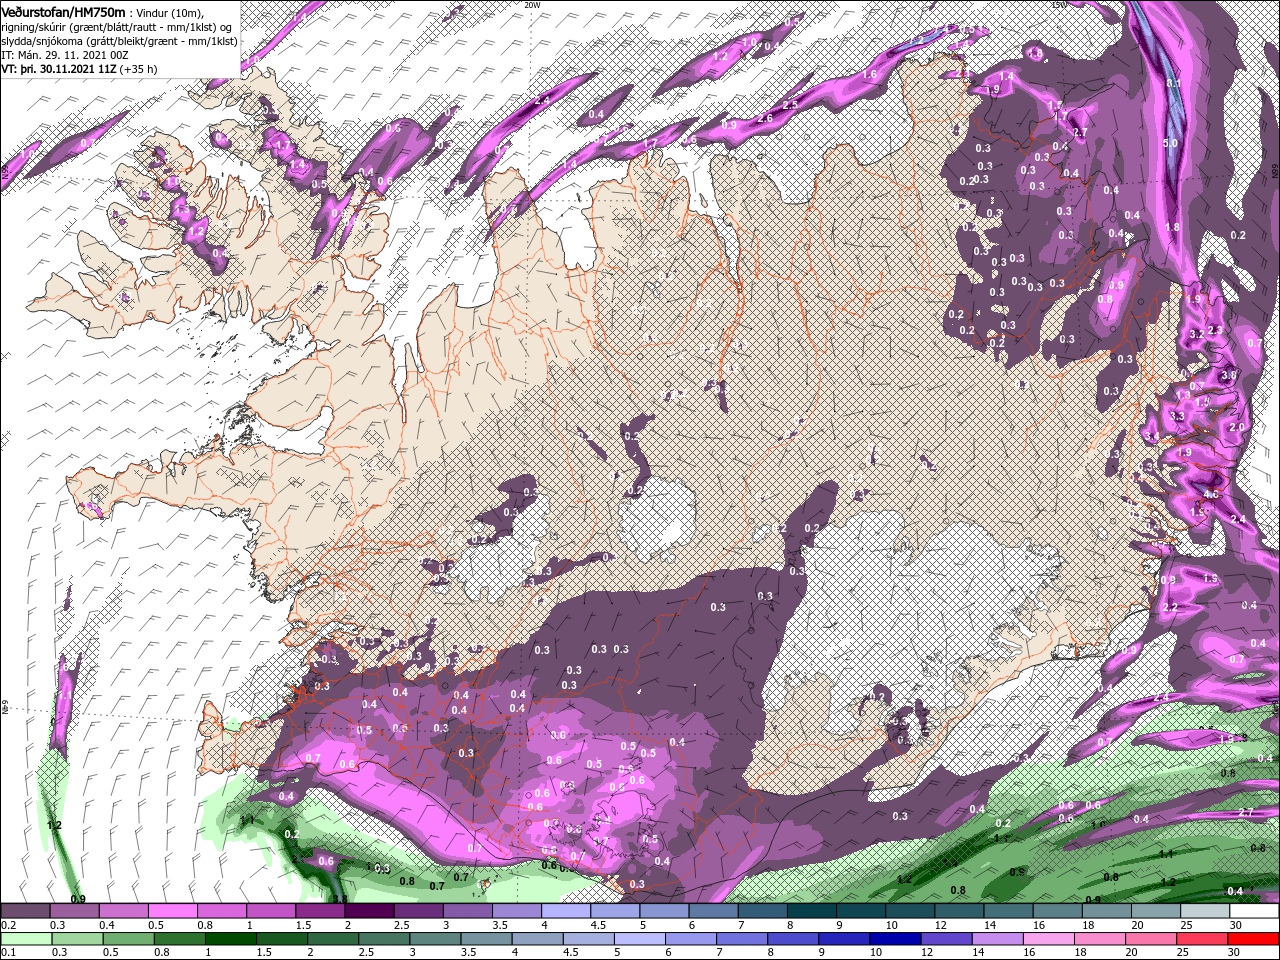Pick upper scale dark purple swatch between 2 and 2.5
1280x960 pixels.
point(370,911)
